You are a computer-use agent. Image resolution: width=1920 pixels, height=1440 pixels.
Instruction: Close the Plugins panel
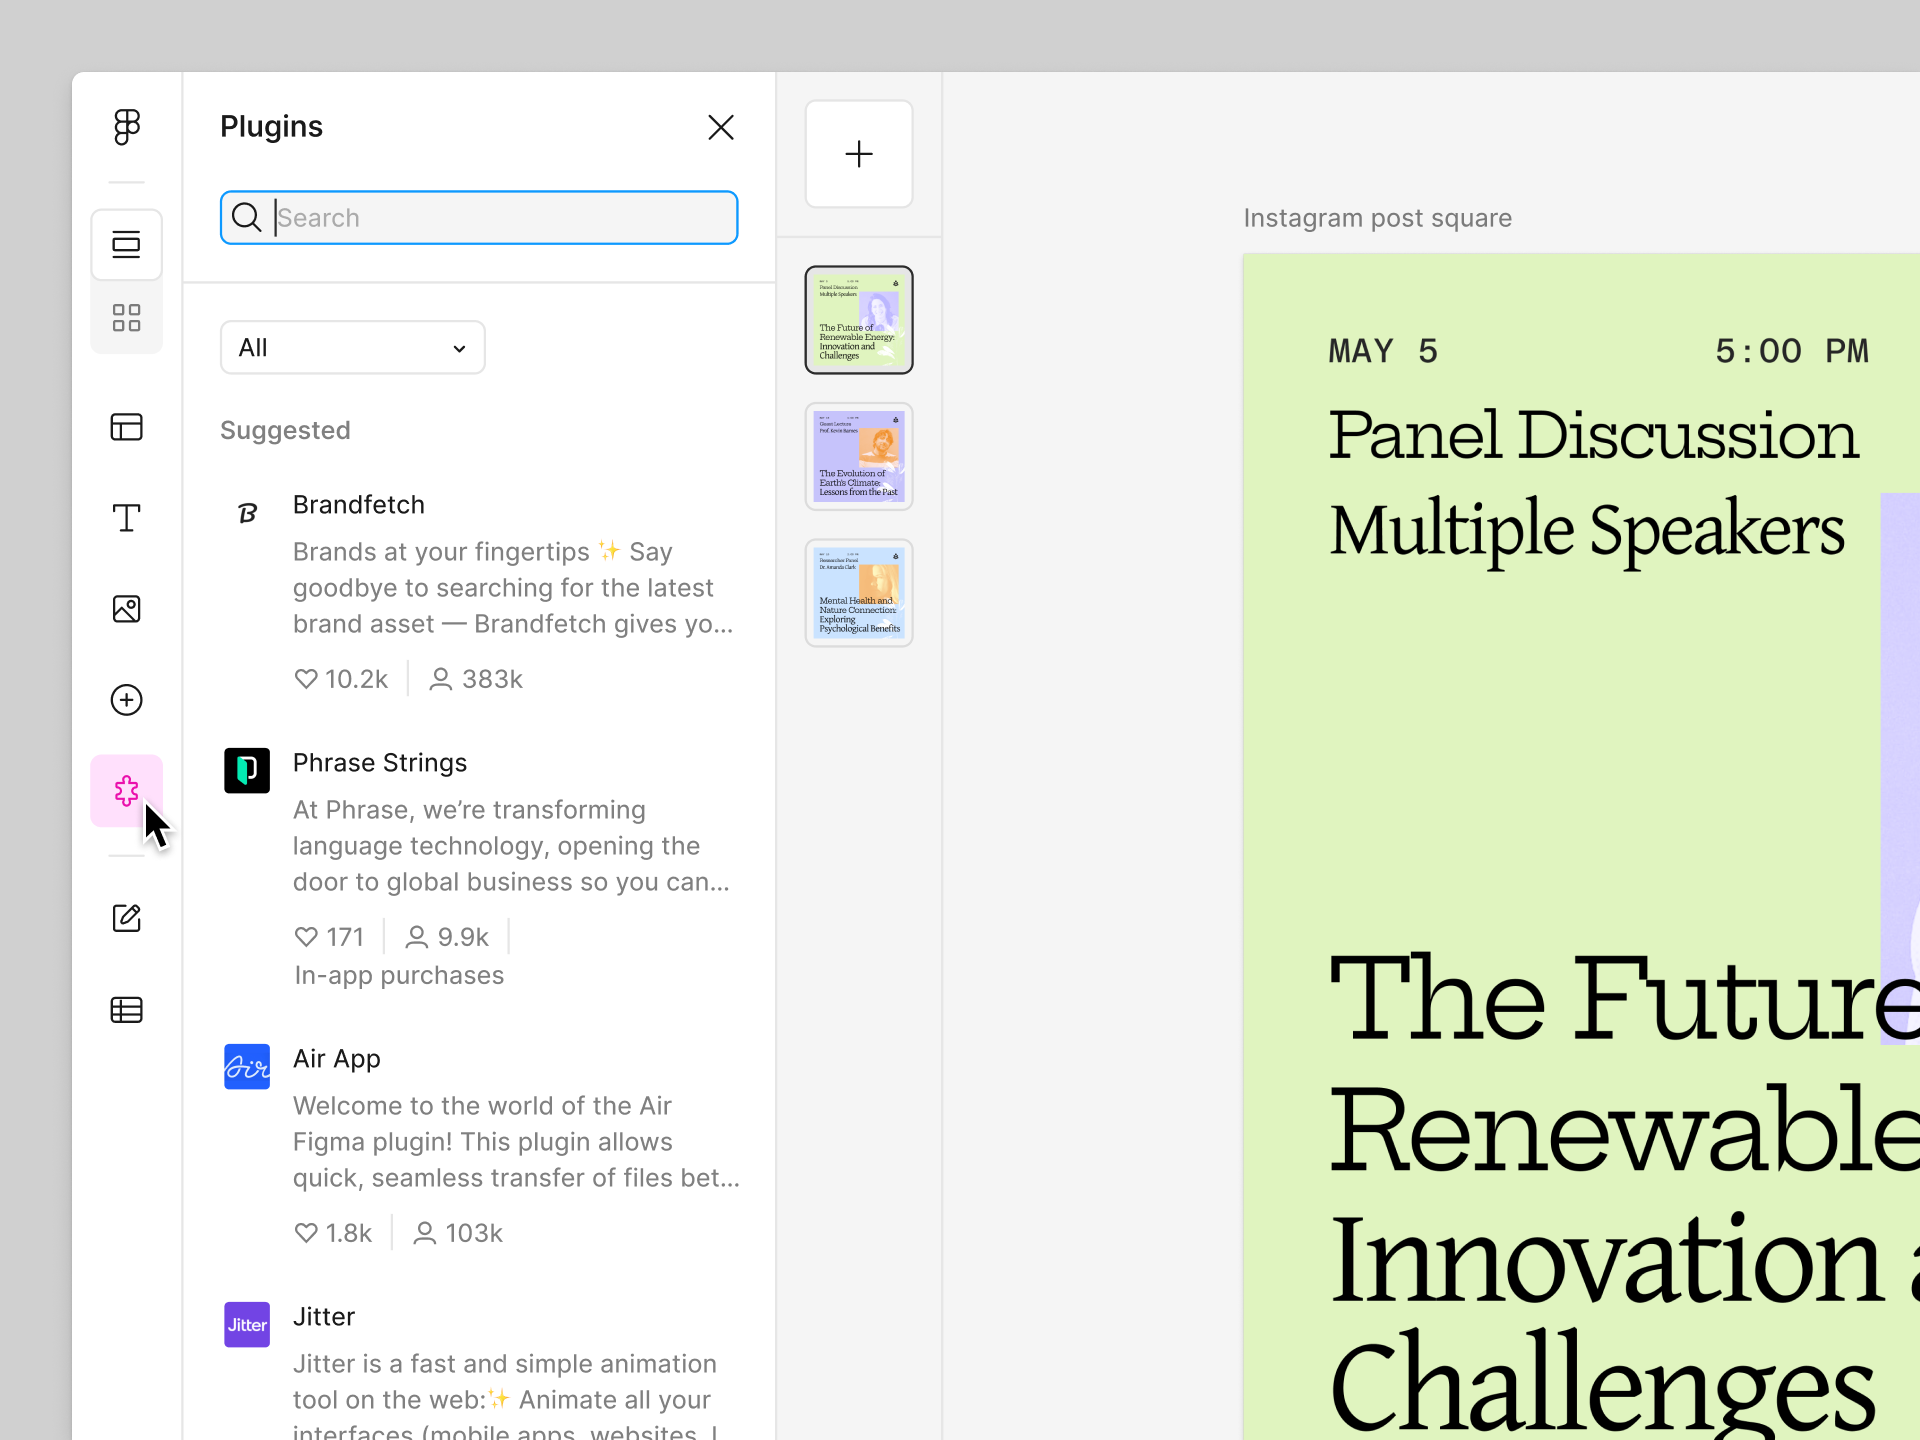721,127
